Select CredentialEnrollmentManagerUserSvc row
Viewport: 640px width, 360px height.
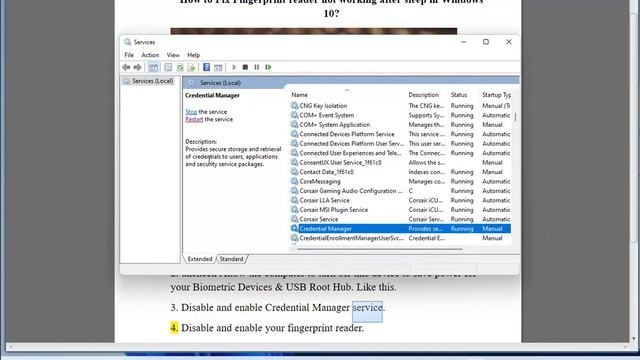pyautogui.click(x=400, y=238)
